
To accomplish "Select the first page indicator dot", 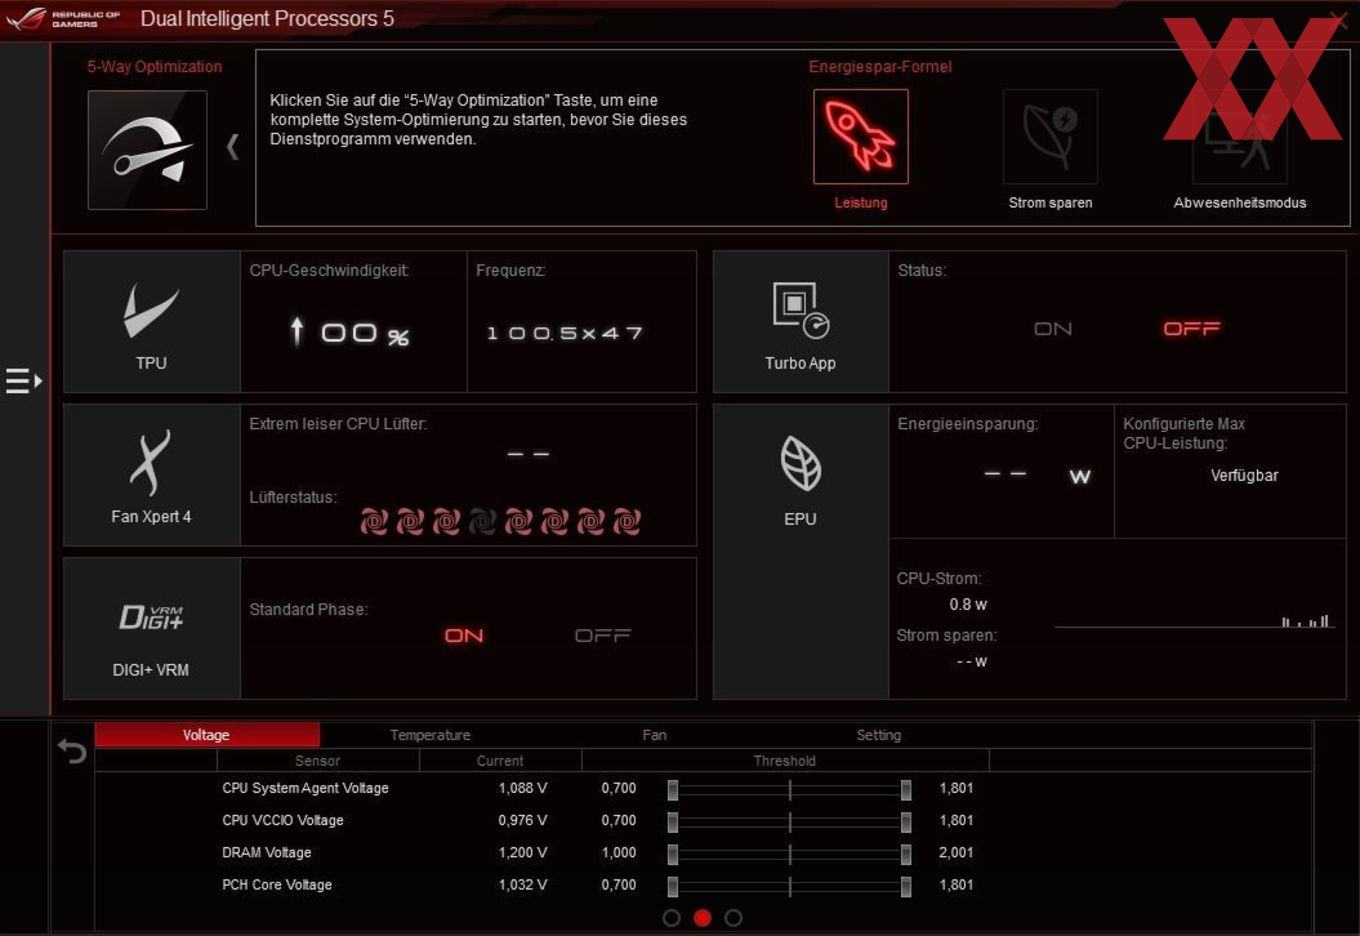I will (672, 918).
